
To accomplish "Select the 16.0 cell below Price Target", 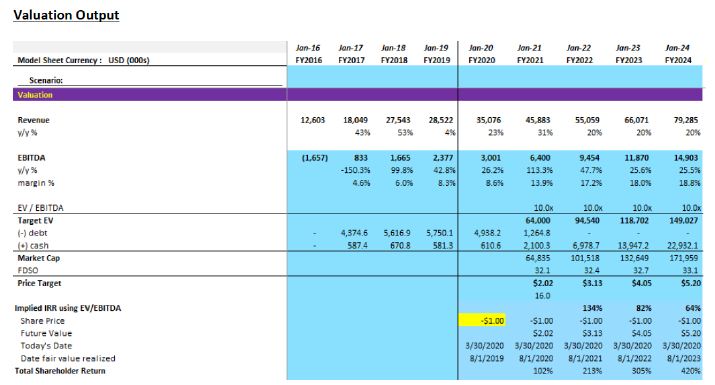I will pos(542,296).
